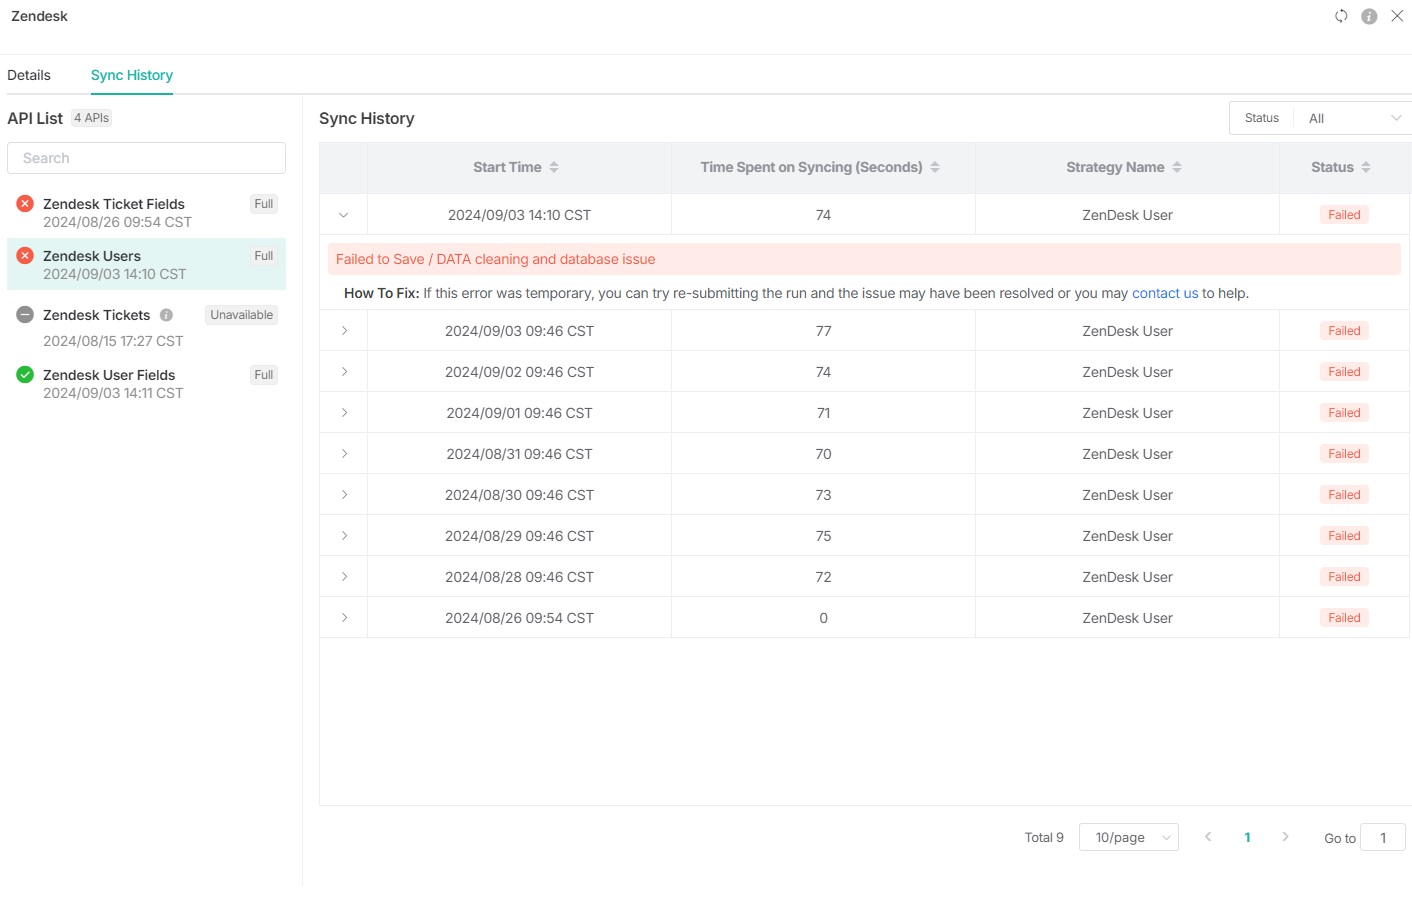
Task: Expand the 2024/09/03 09:46 sync row
Action: 344,331
